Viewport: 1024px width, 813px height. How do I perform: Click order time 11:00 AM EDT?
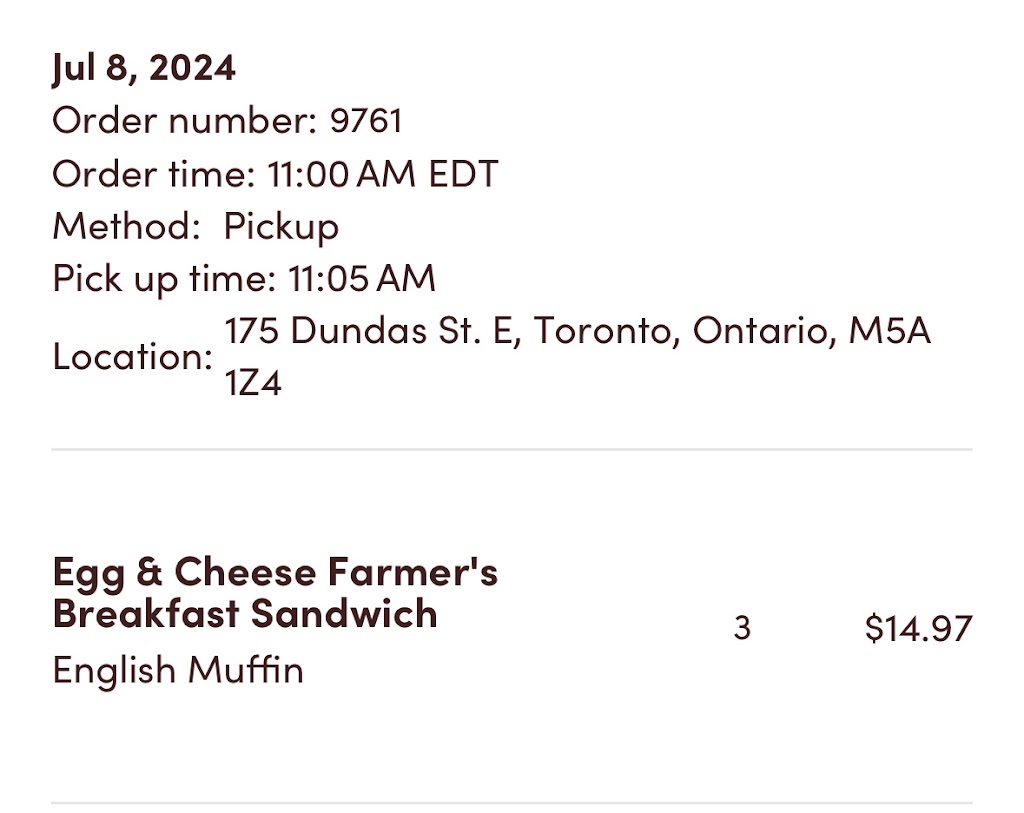383,174
